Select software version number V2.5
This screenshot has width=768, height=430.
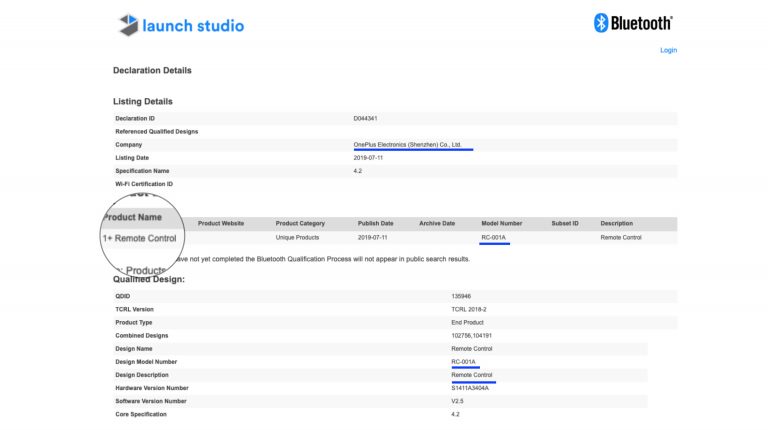click(x=458, y=400)
